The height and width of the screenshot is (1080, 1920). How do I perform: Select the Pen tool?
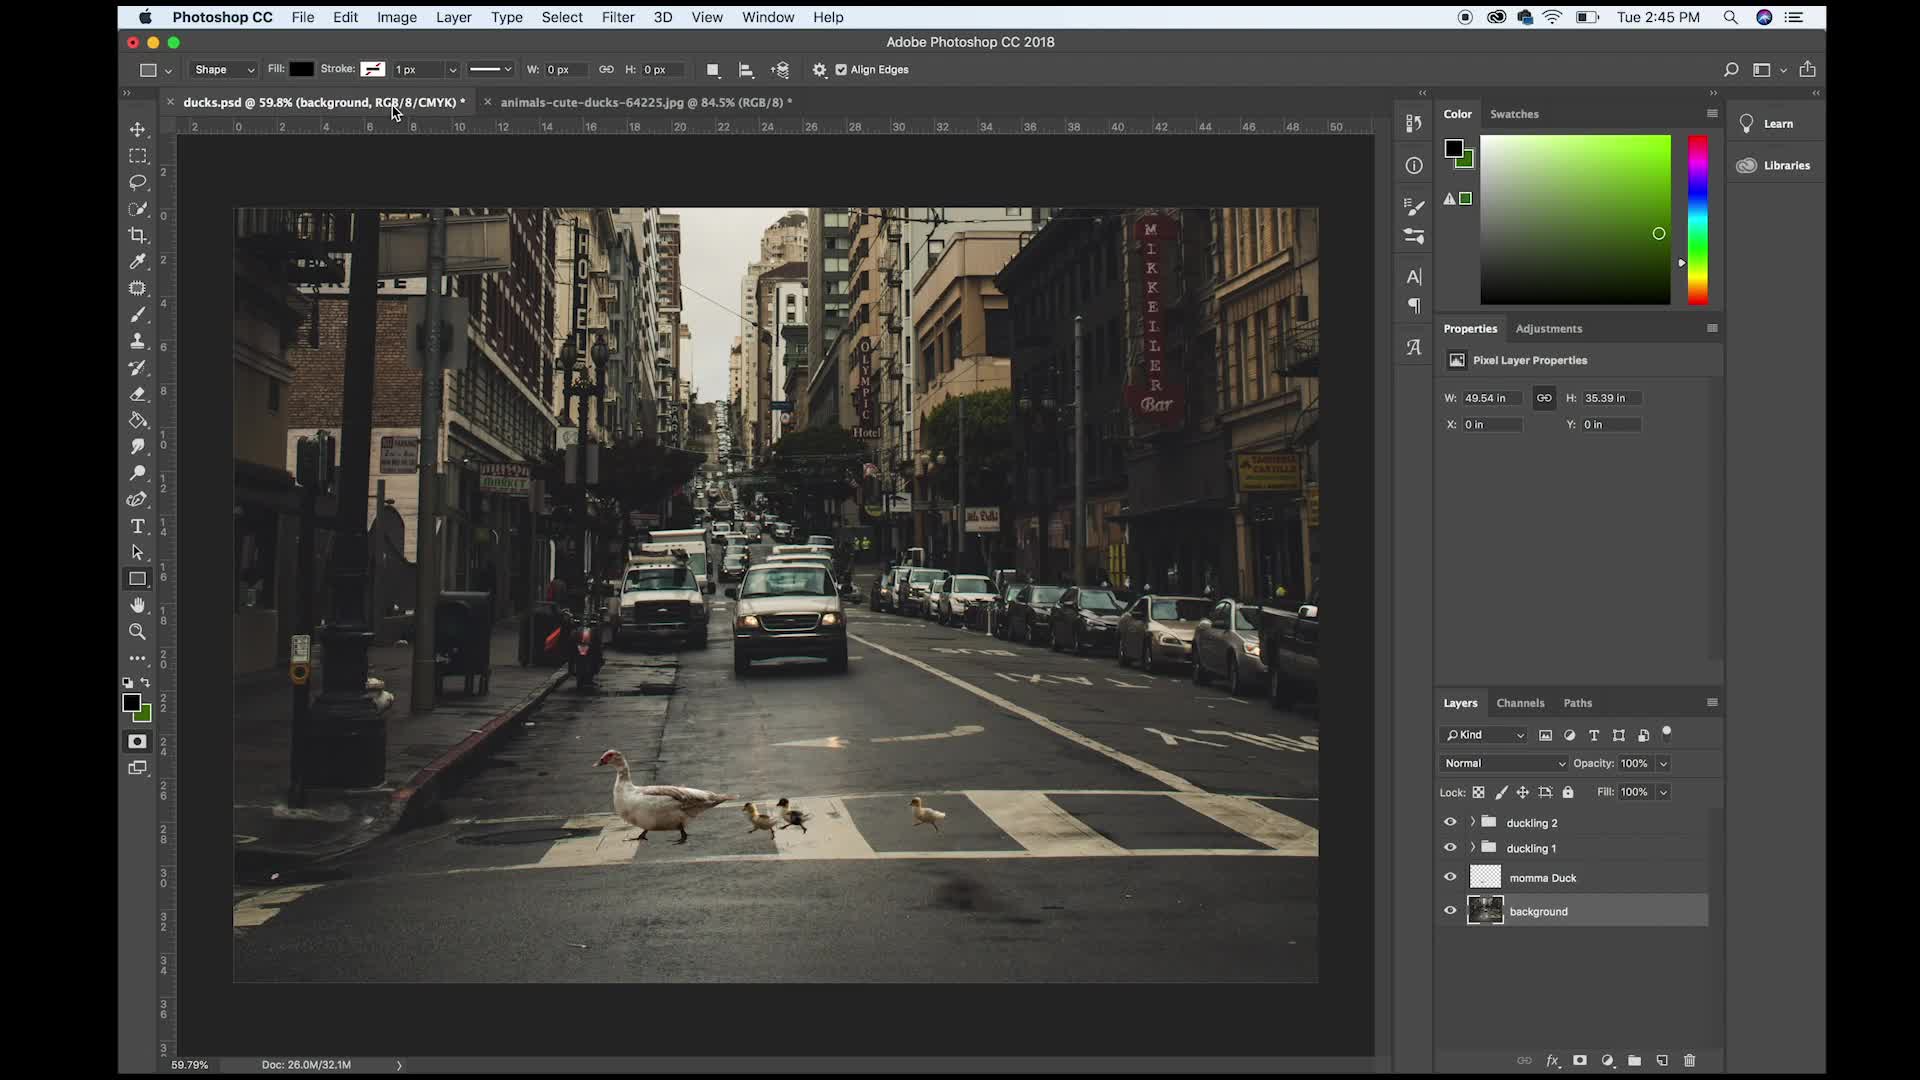coord(138,499)
